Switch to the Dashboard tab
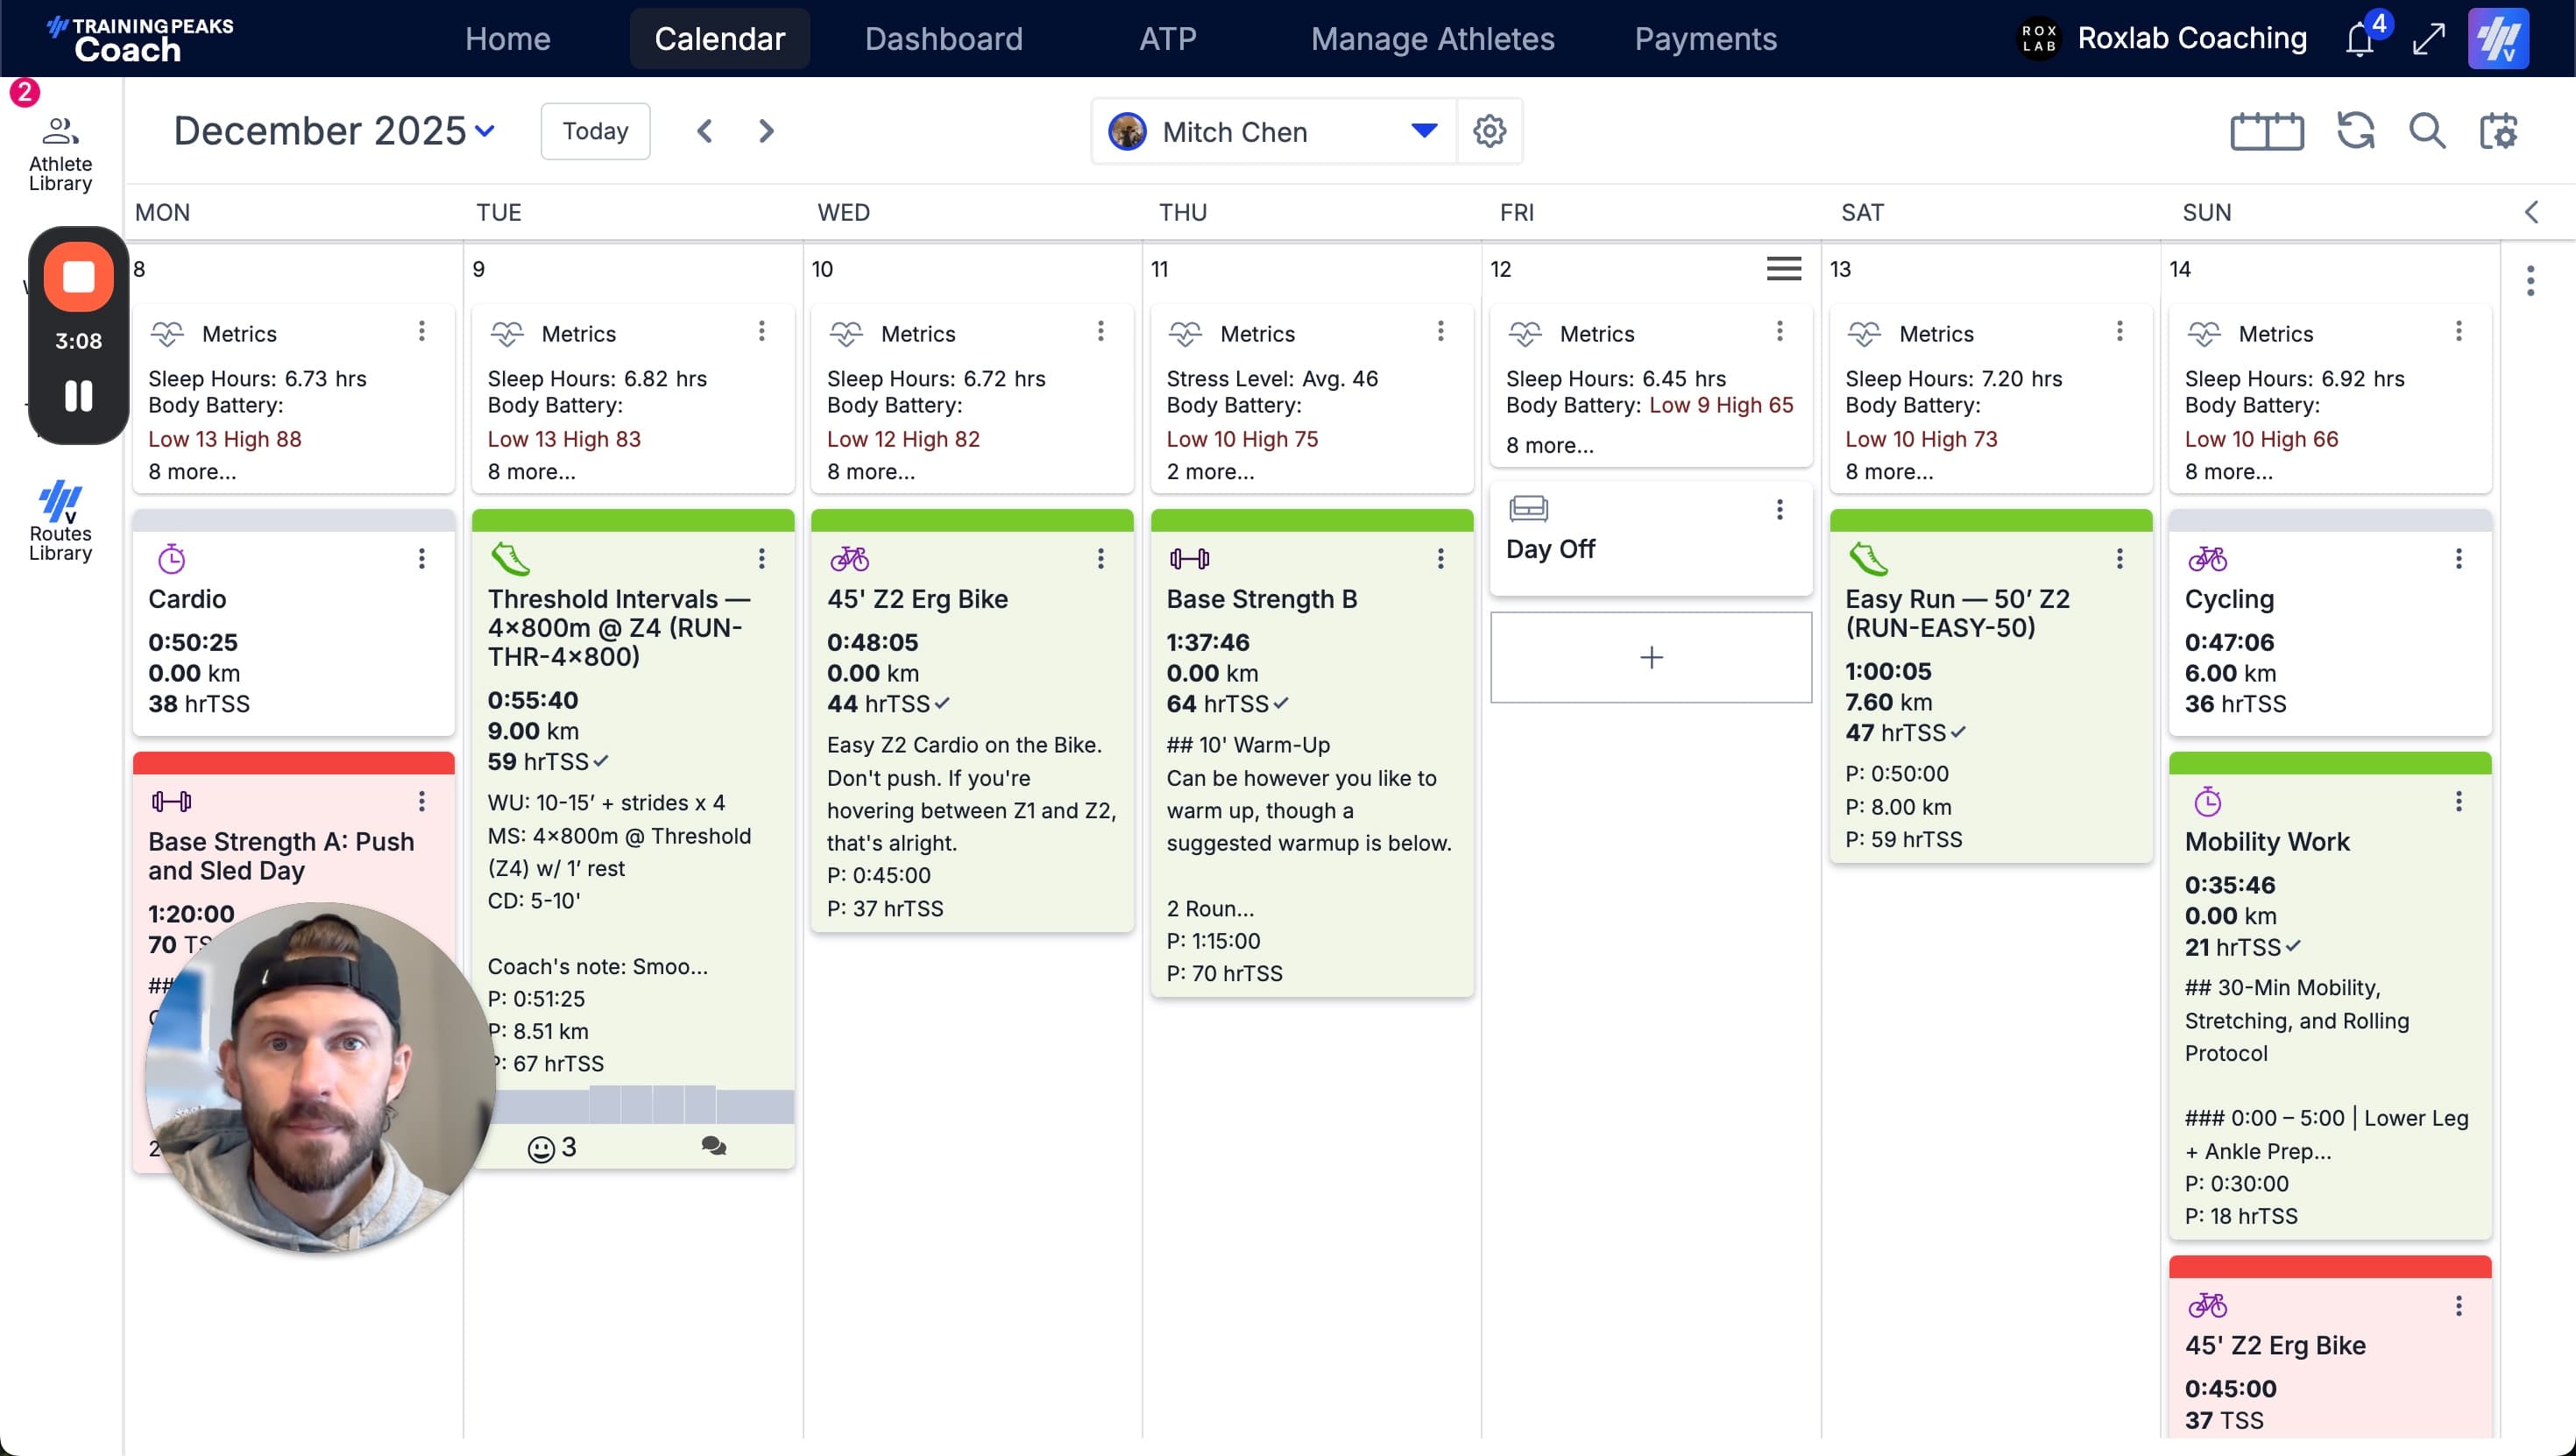Image resolution: width=2576 pixels, height=1456 pixels. 943,39
